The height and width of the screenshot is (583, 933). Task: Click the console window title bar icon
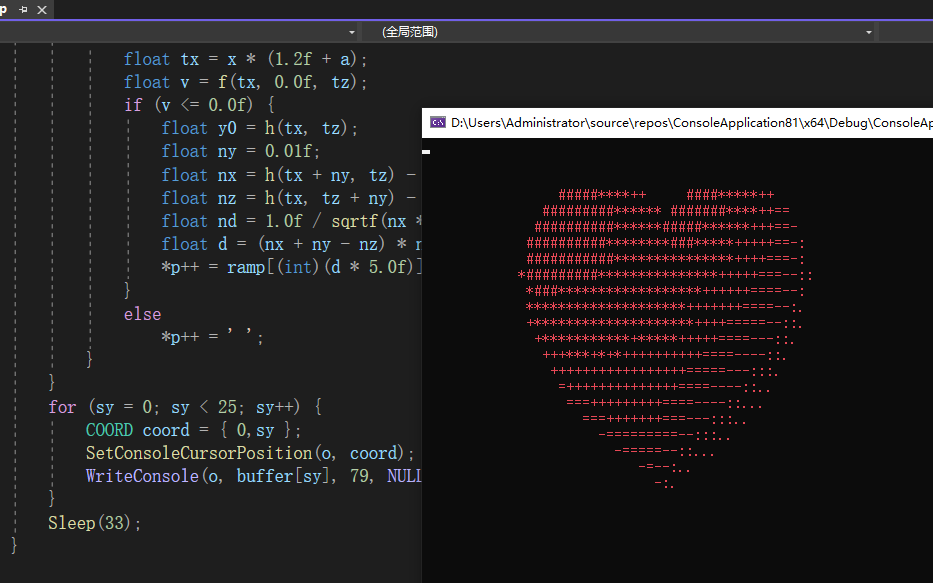[x=437, y=123]
